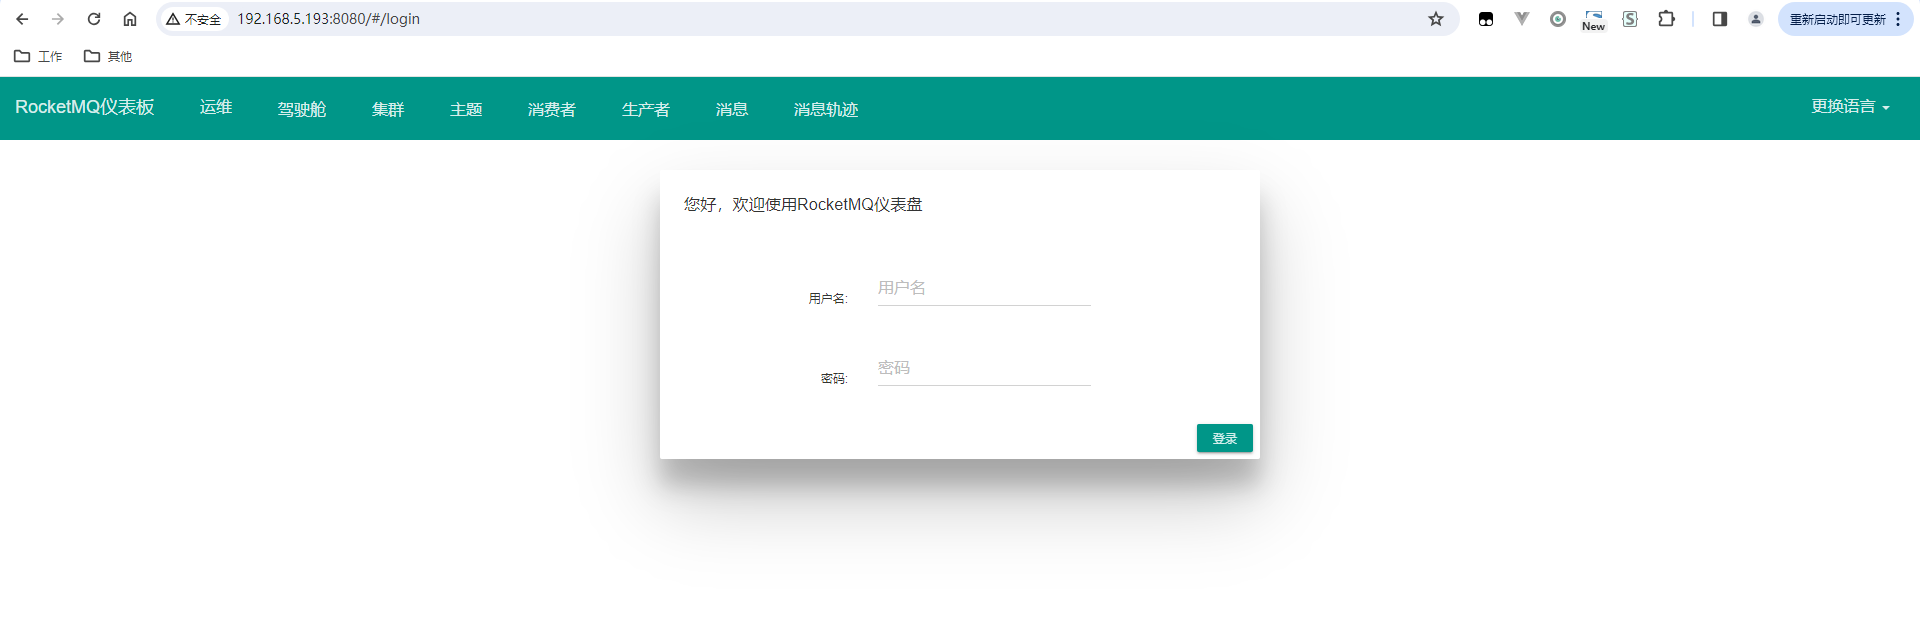Viewport: 1920px width, 618px height.
Task: Open the 生产者 producer tab
Action: [x=646, y=109]
